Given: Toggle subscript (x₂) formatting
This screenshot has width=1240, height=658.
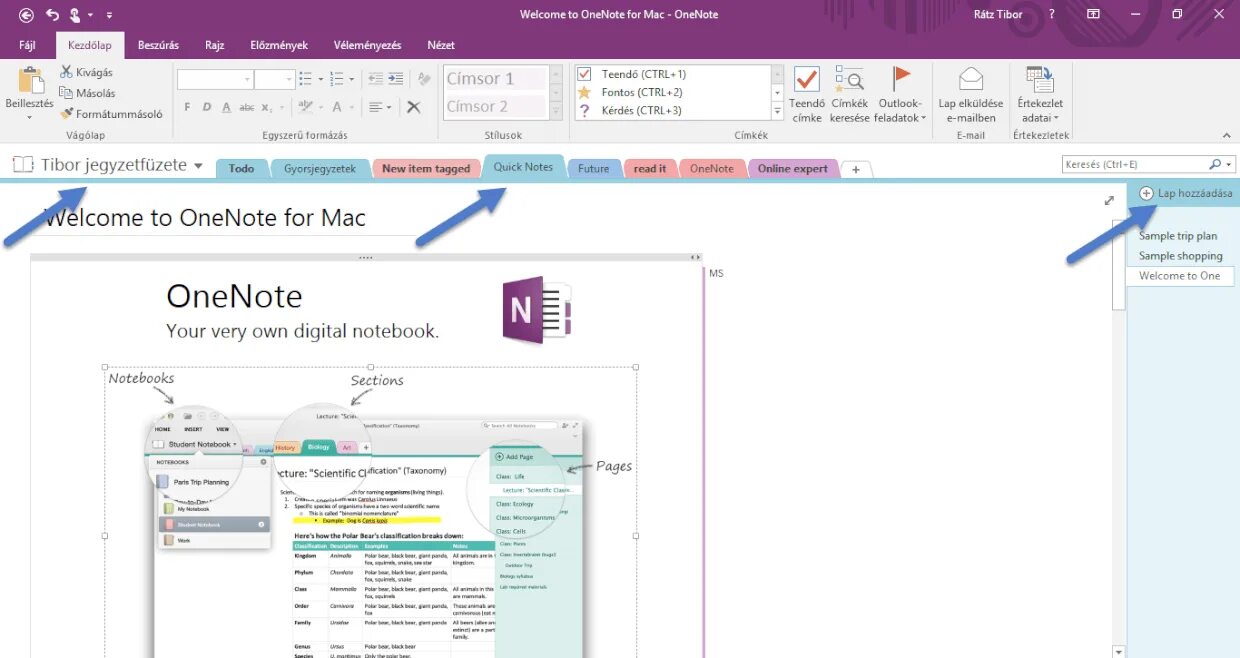Looking at the screenshot, I should (267, 107).
